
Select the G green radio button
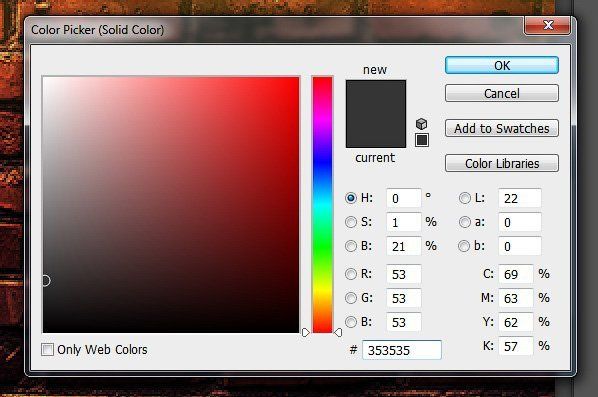coord(350,298)
